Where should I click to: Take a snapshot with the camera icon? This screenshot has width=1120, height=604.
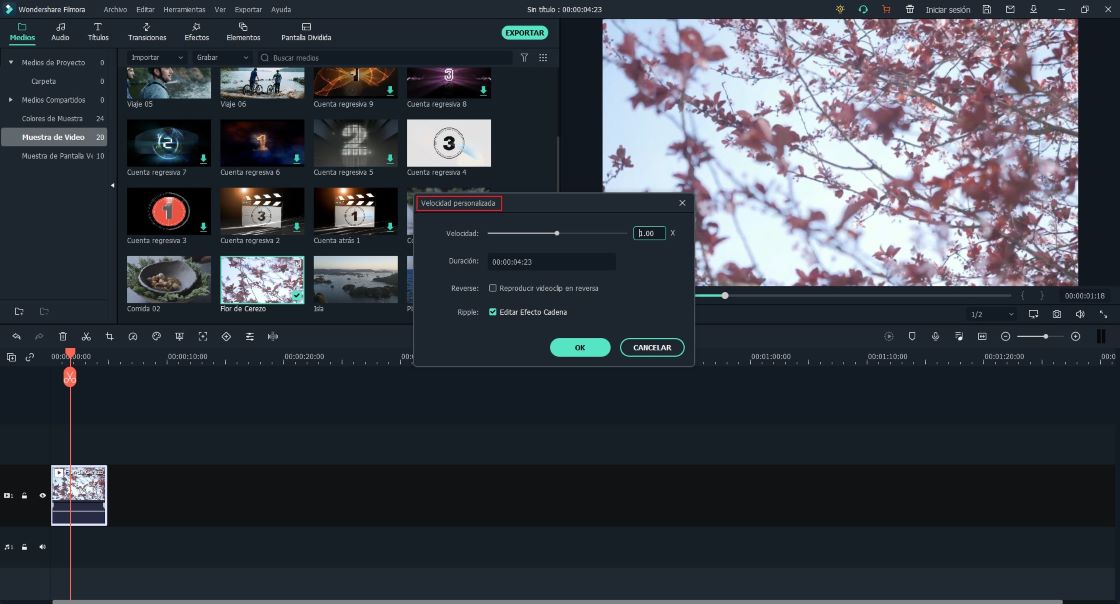1056,314
